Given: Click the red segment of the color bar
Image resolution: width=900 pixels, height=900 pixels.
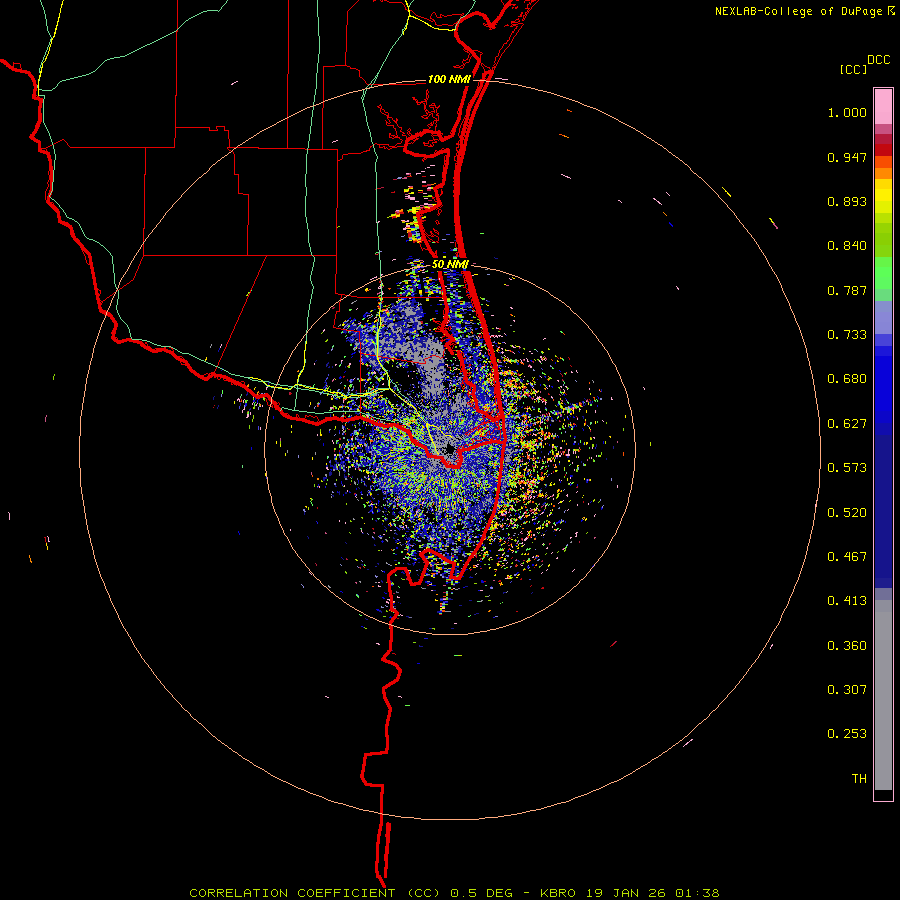Looking at the screenshot, I should tap(883, 150).
